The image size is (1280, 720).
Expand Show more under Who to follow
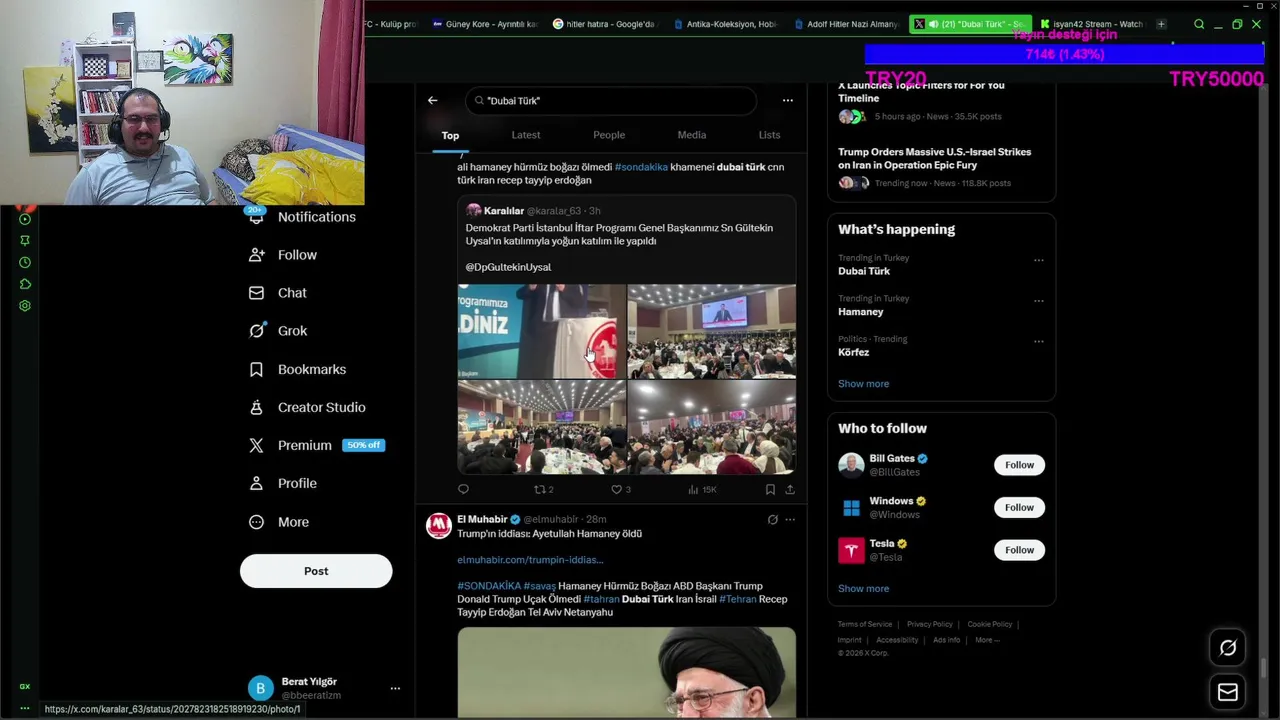click(863, 589)
